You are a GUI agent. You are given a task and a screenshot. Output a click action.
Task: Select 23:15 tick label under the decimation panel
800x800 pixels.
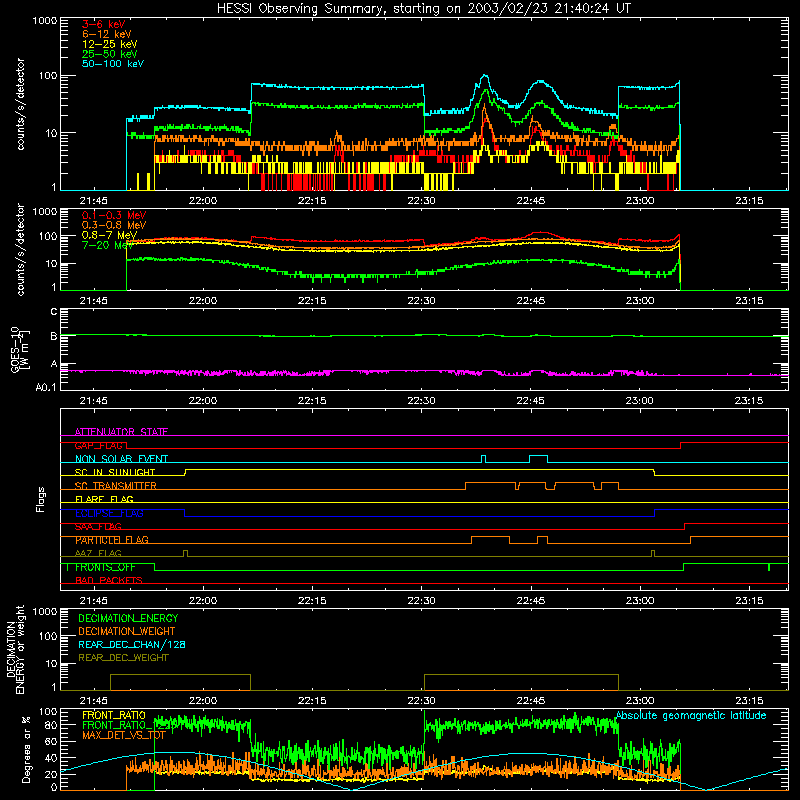(749, 701)
